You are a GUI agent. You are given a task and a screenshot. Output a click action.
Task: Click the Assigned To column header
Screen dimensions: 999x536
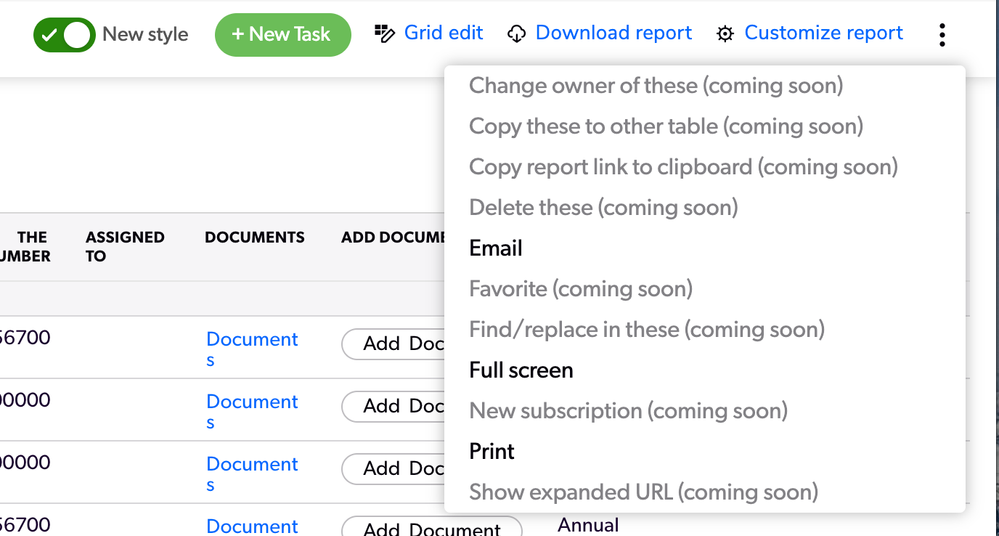pyautogui.click(x=125, y=247)
